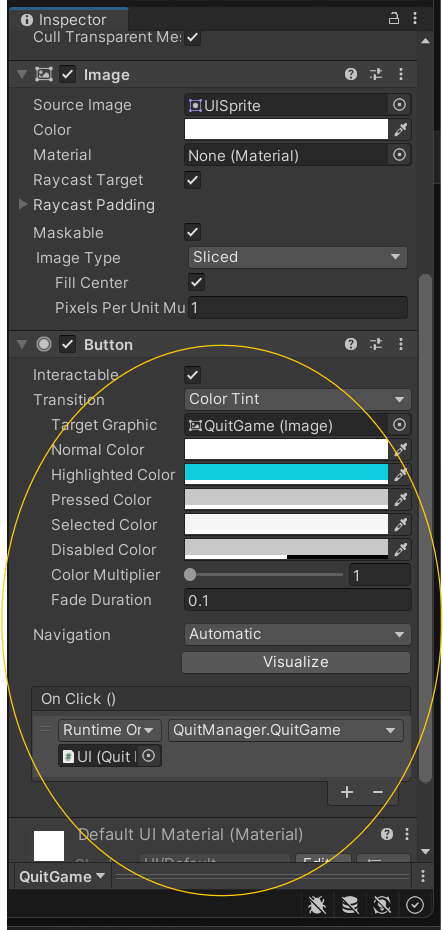The height and width of the screenshot is (930, 443).
Task: Open QuitManager.QuitGame function dropdown
Action: (x=286, y=730)
